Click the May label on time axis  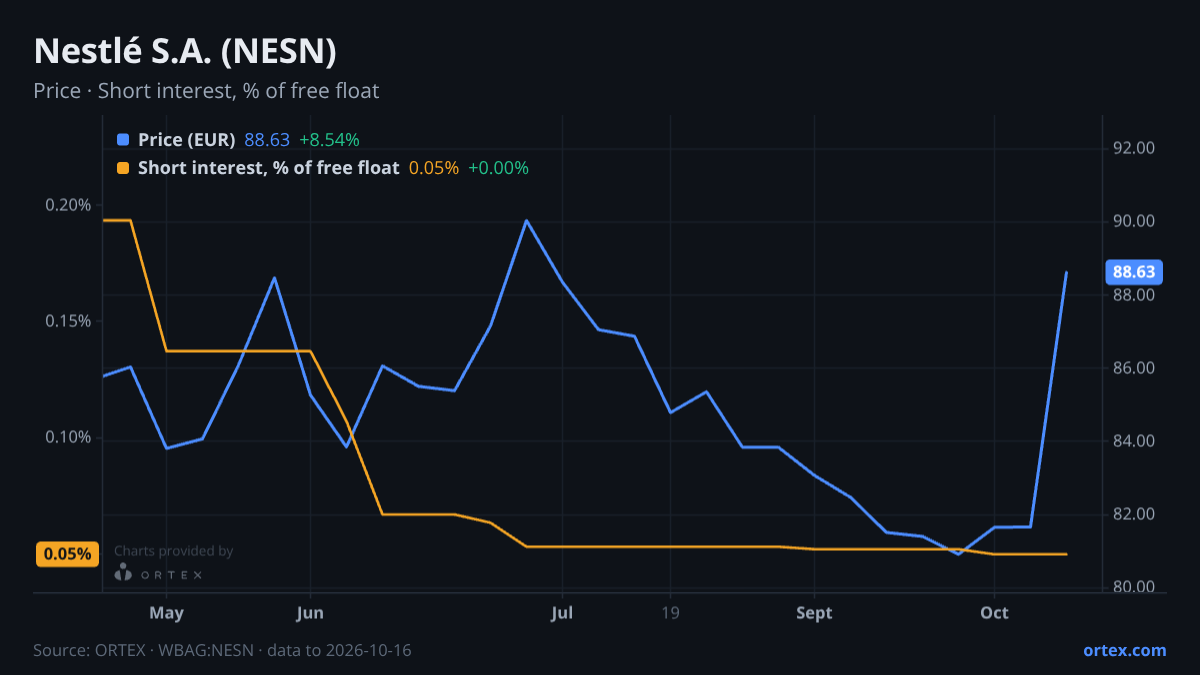tap(166, 613)
